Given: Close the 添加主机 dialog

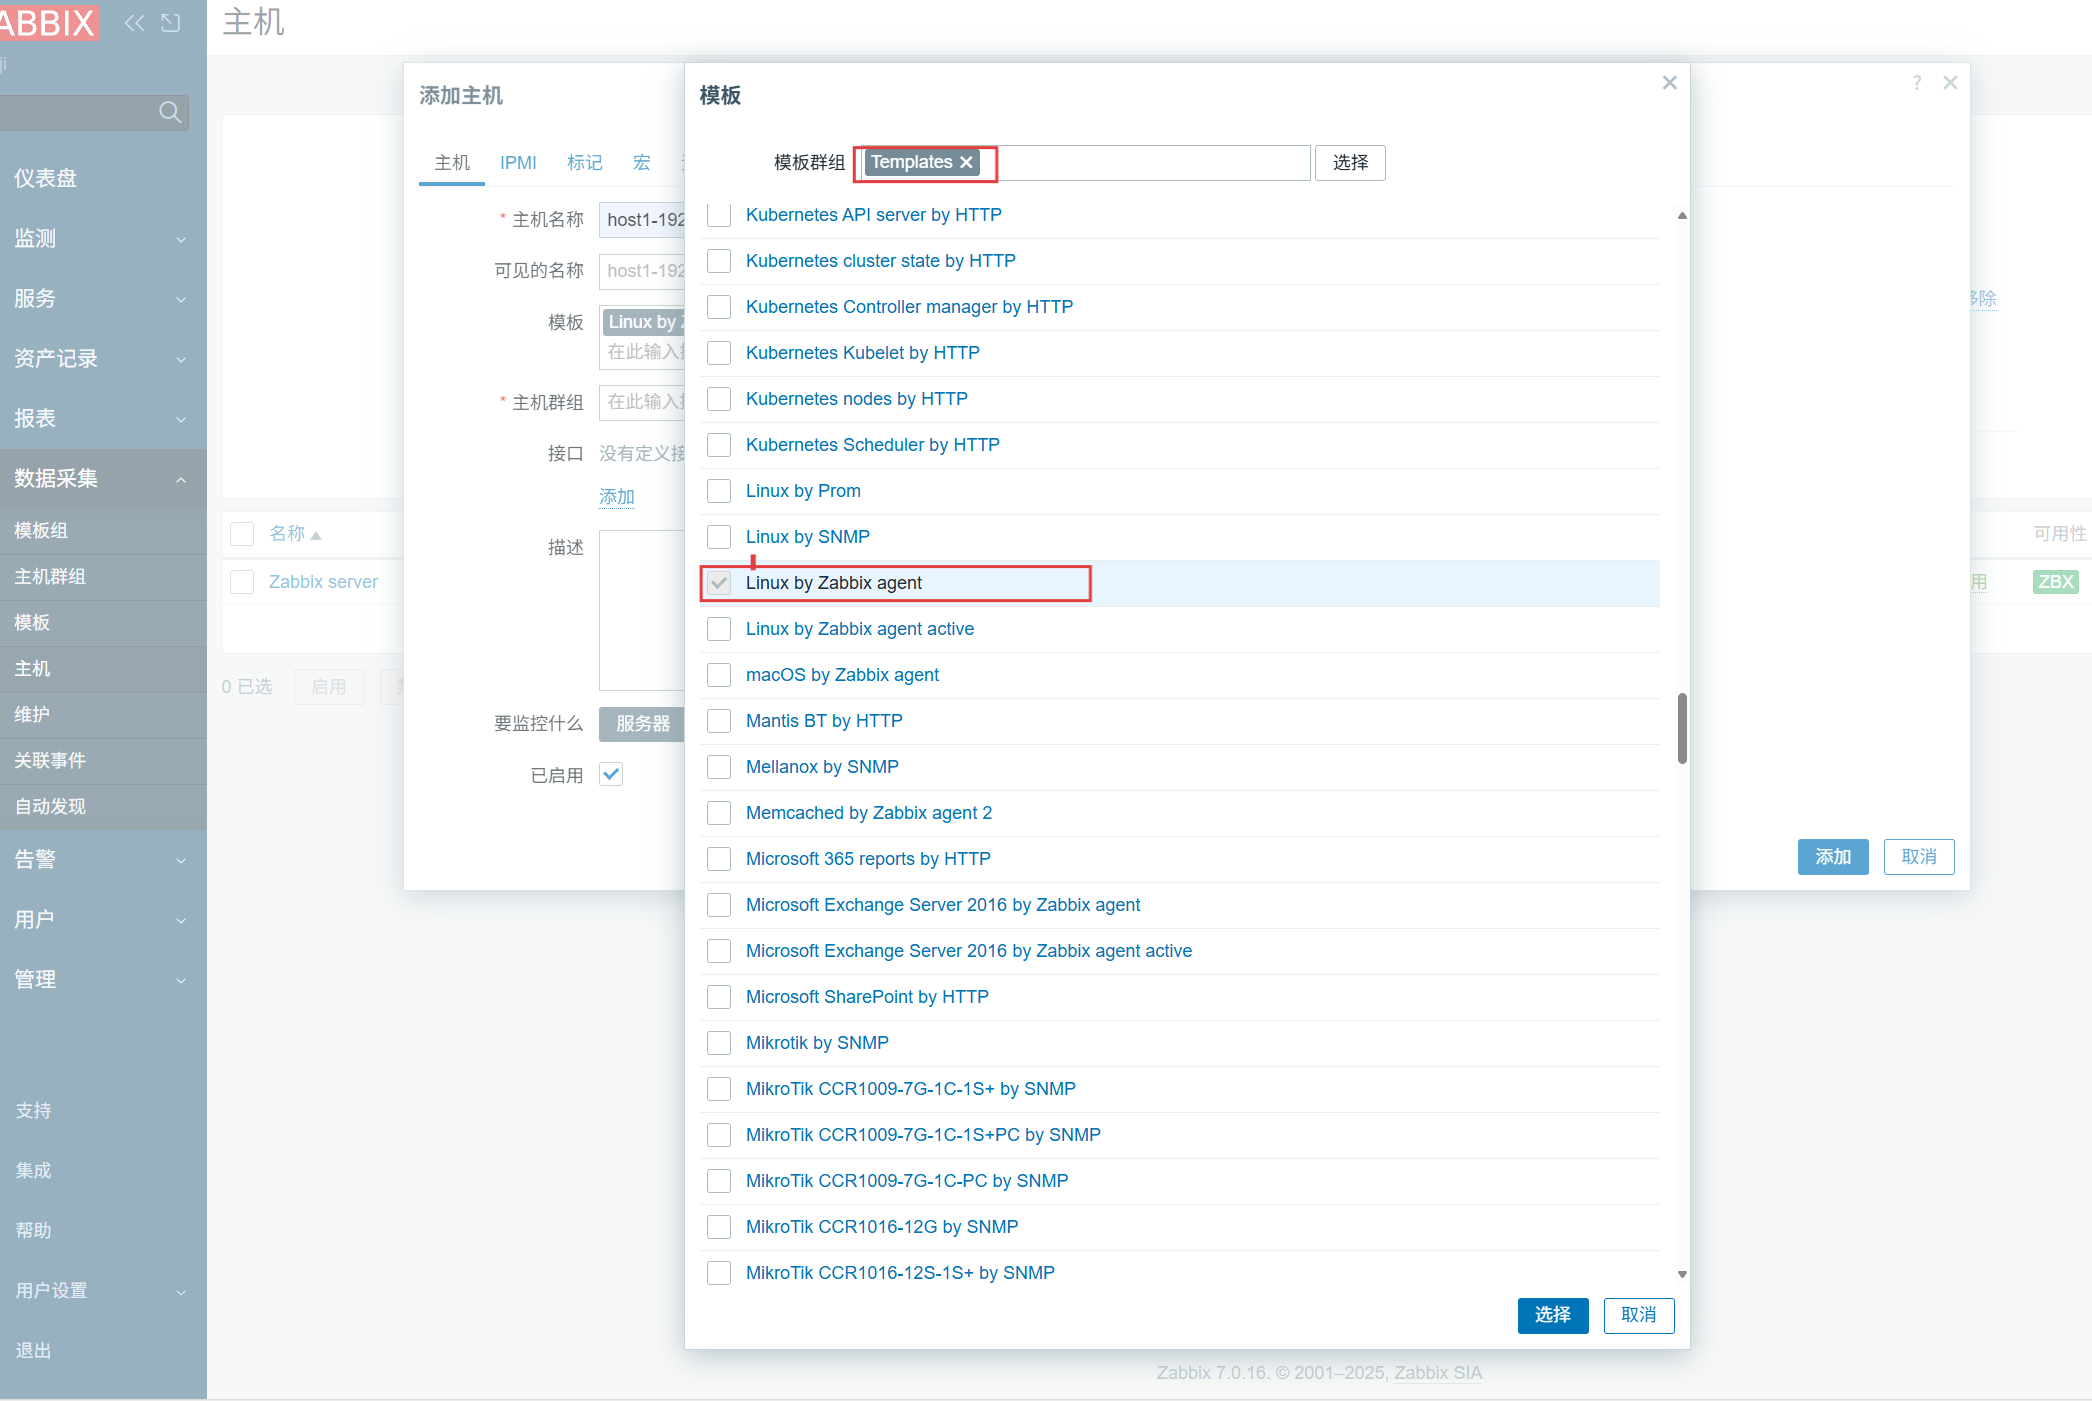Looking at the screenshot, I should point(1950,82).
